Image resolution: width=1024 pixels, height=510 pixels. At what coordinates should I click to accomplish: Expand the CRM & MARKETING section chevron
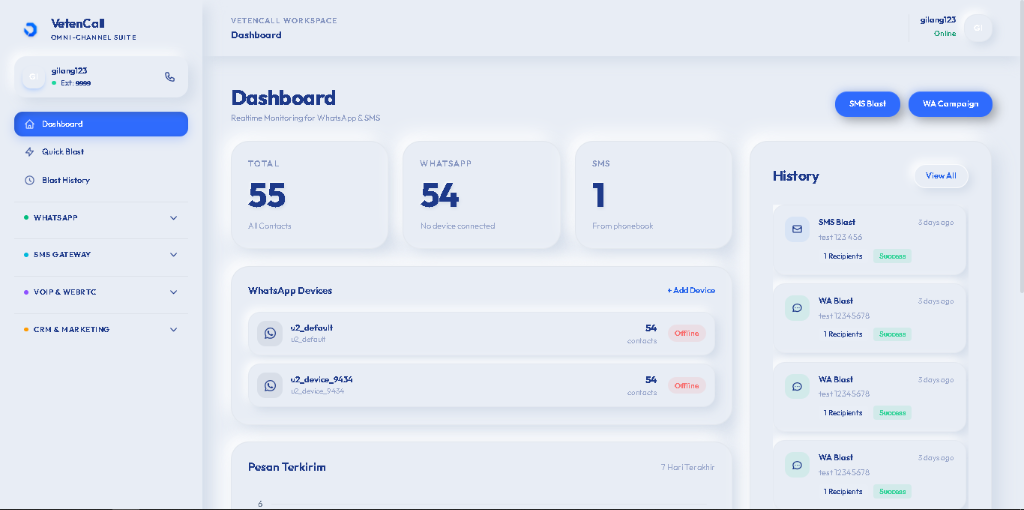click(x=174, y=330)
